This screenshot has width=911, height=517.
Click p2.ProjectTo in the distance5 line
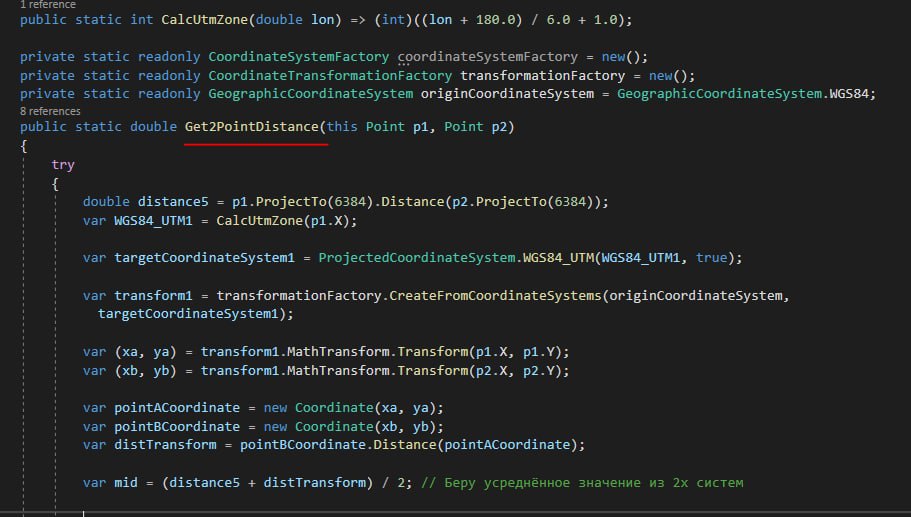[x=499, y=202]
